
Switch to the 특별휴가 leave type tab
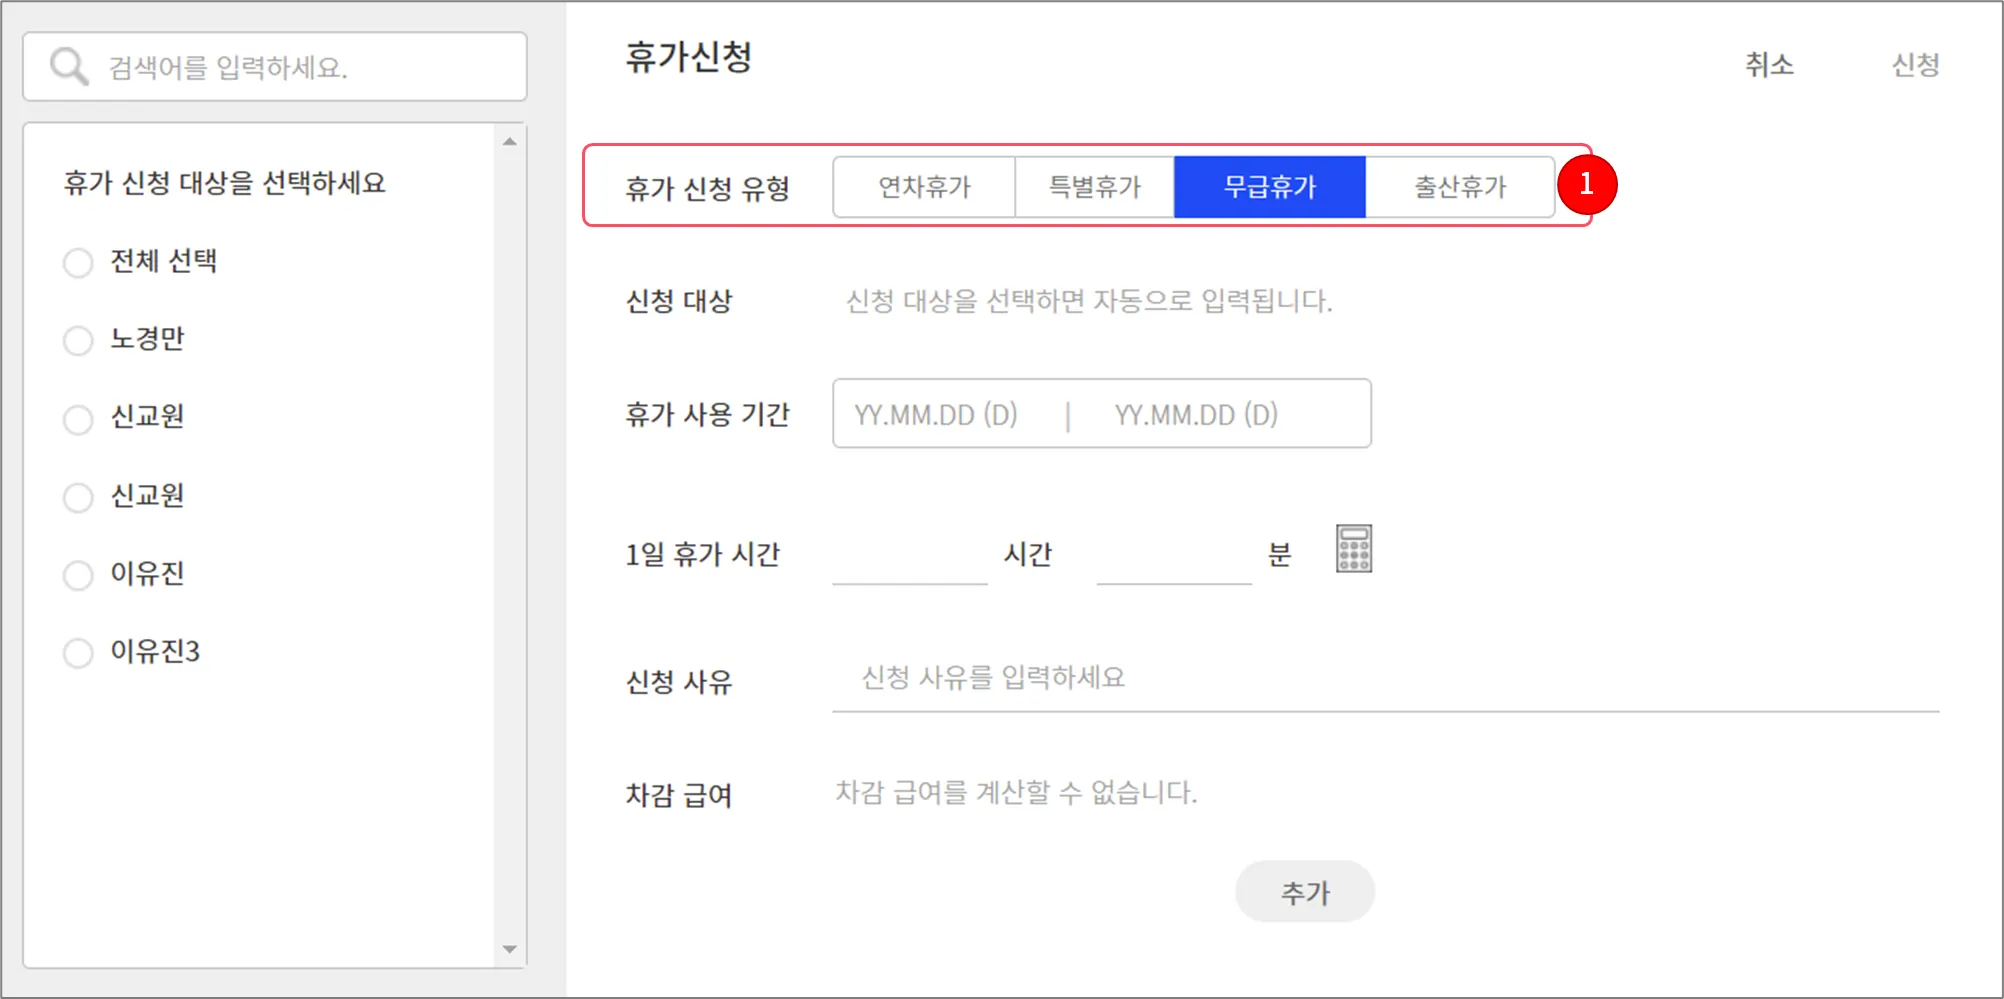[1095, 187]
